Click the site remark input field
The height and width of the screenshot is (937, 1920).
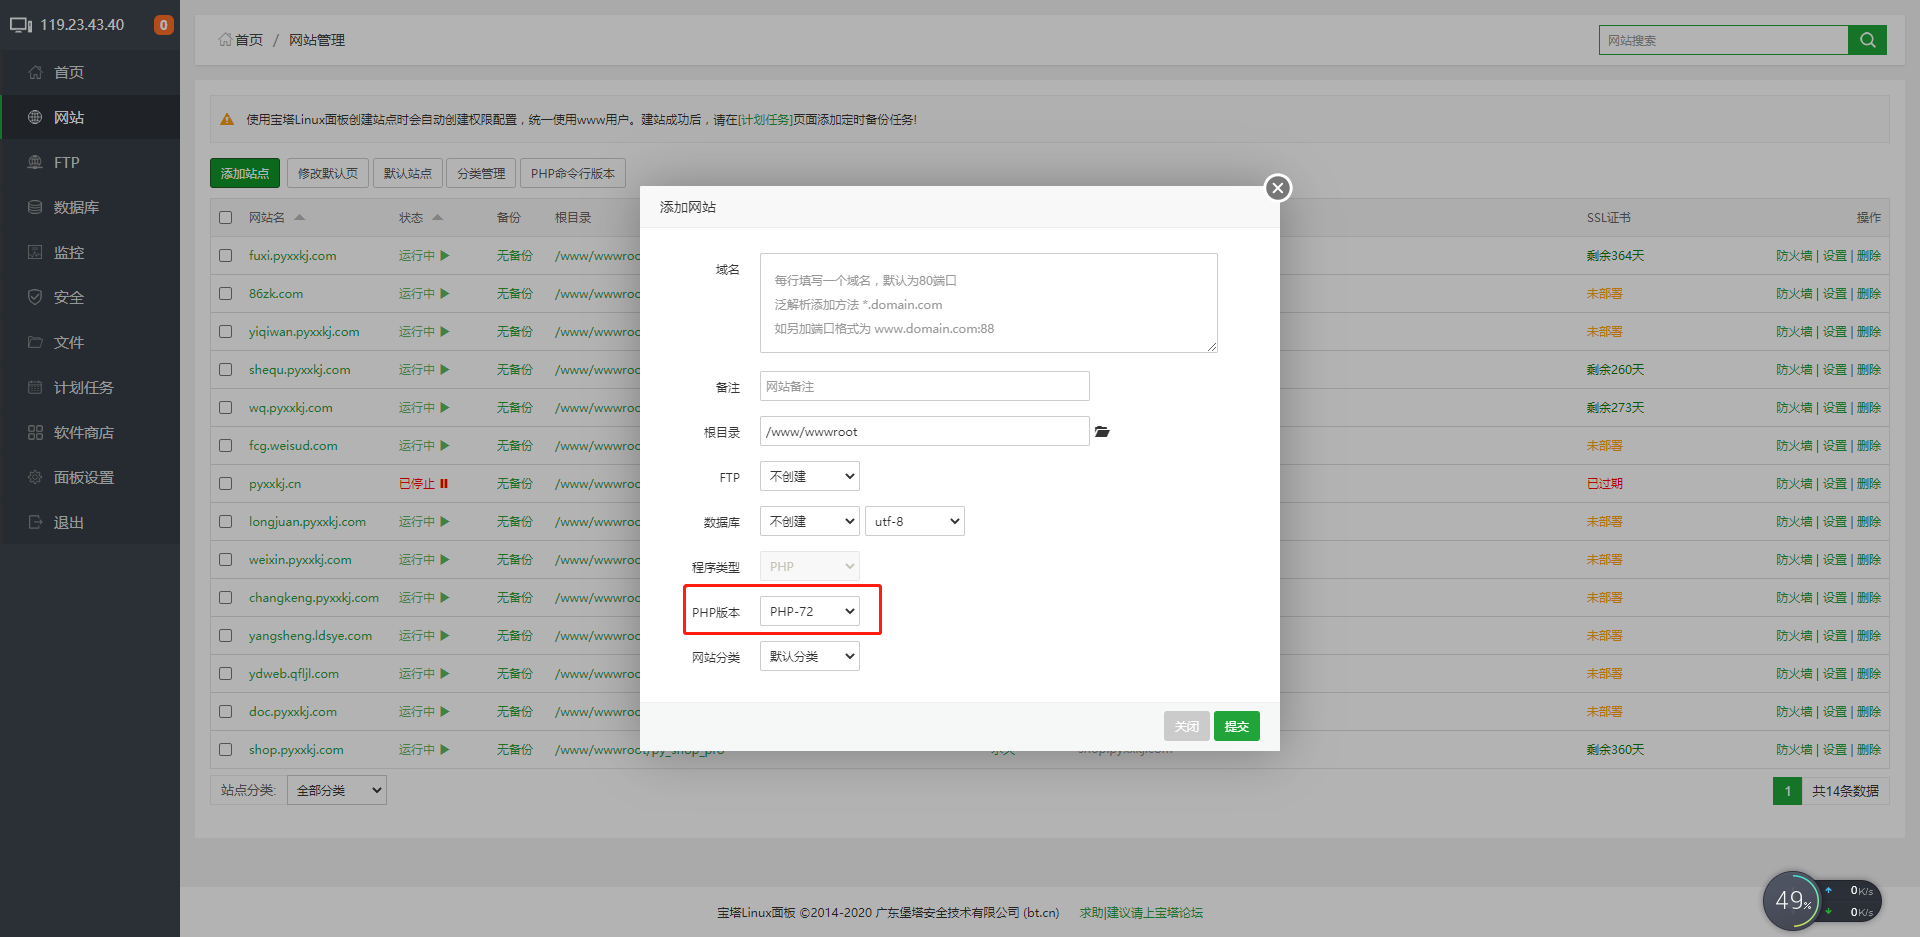(925, 387)
